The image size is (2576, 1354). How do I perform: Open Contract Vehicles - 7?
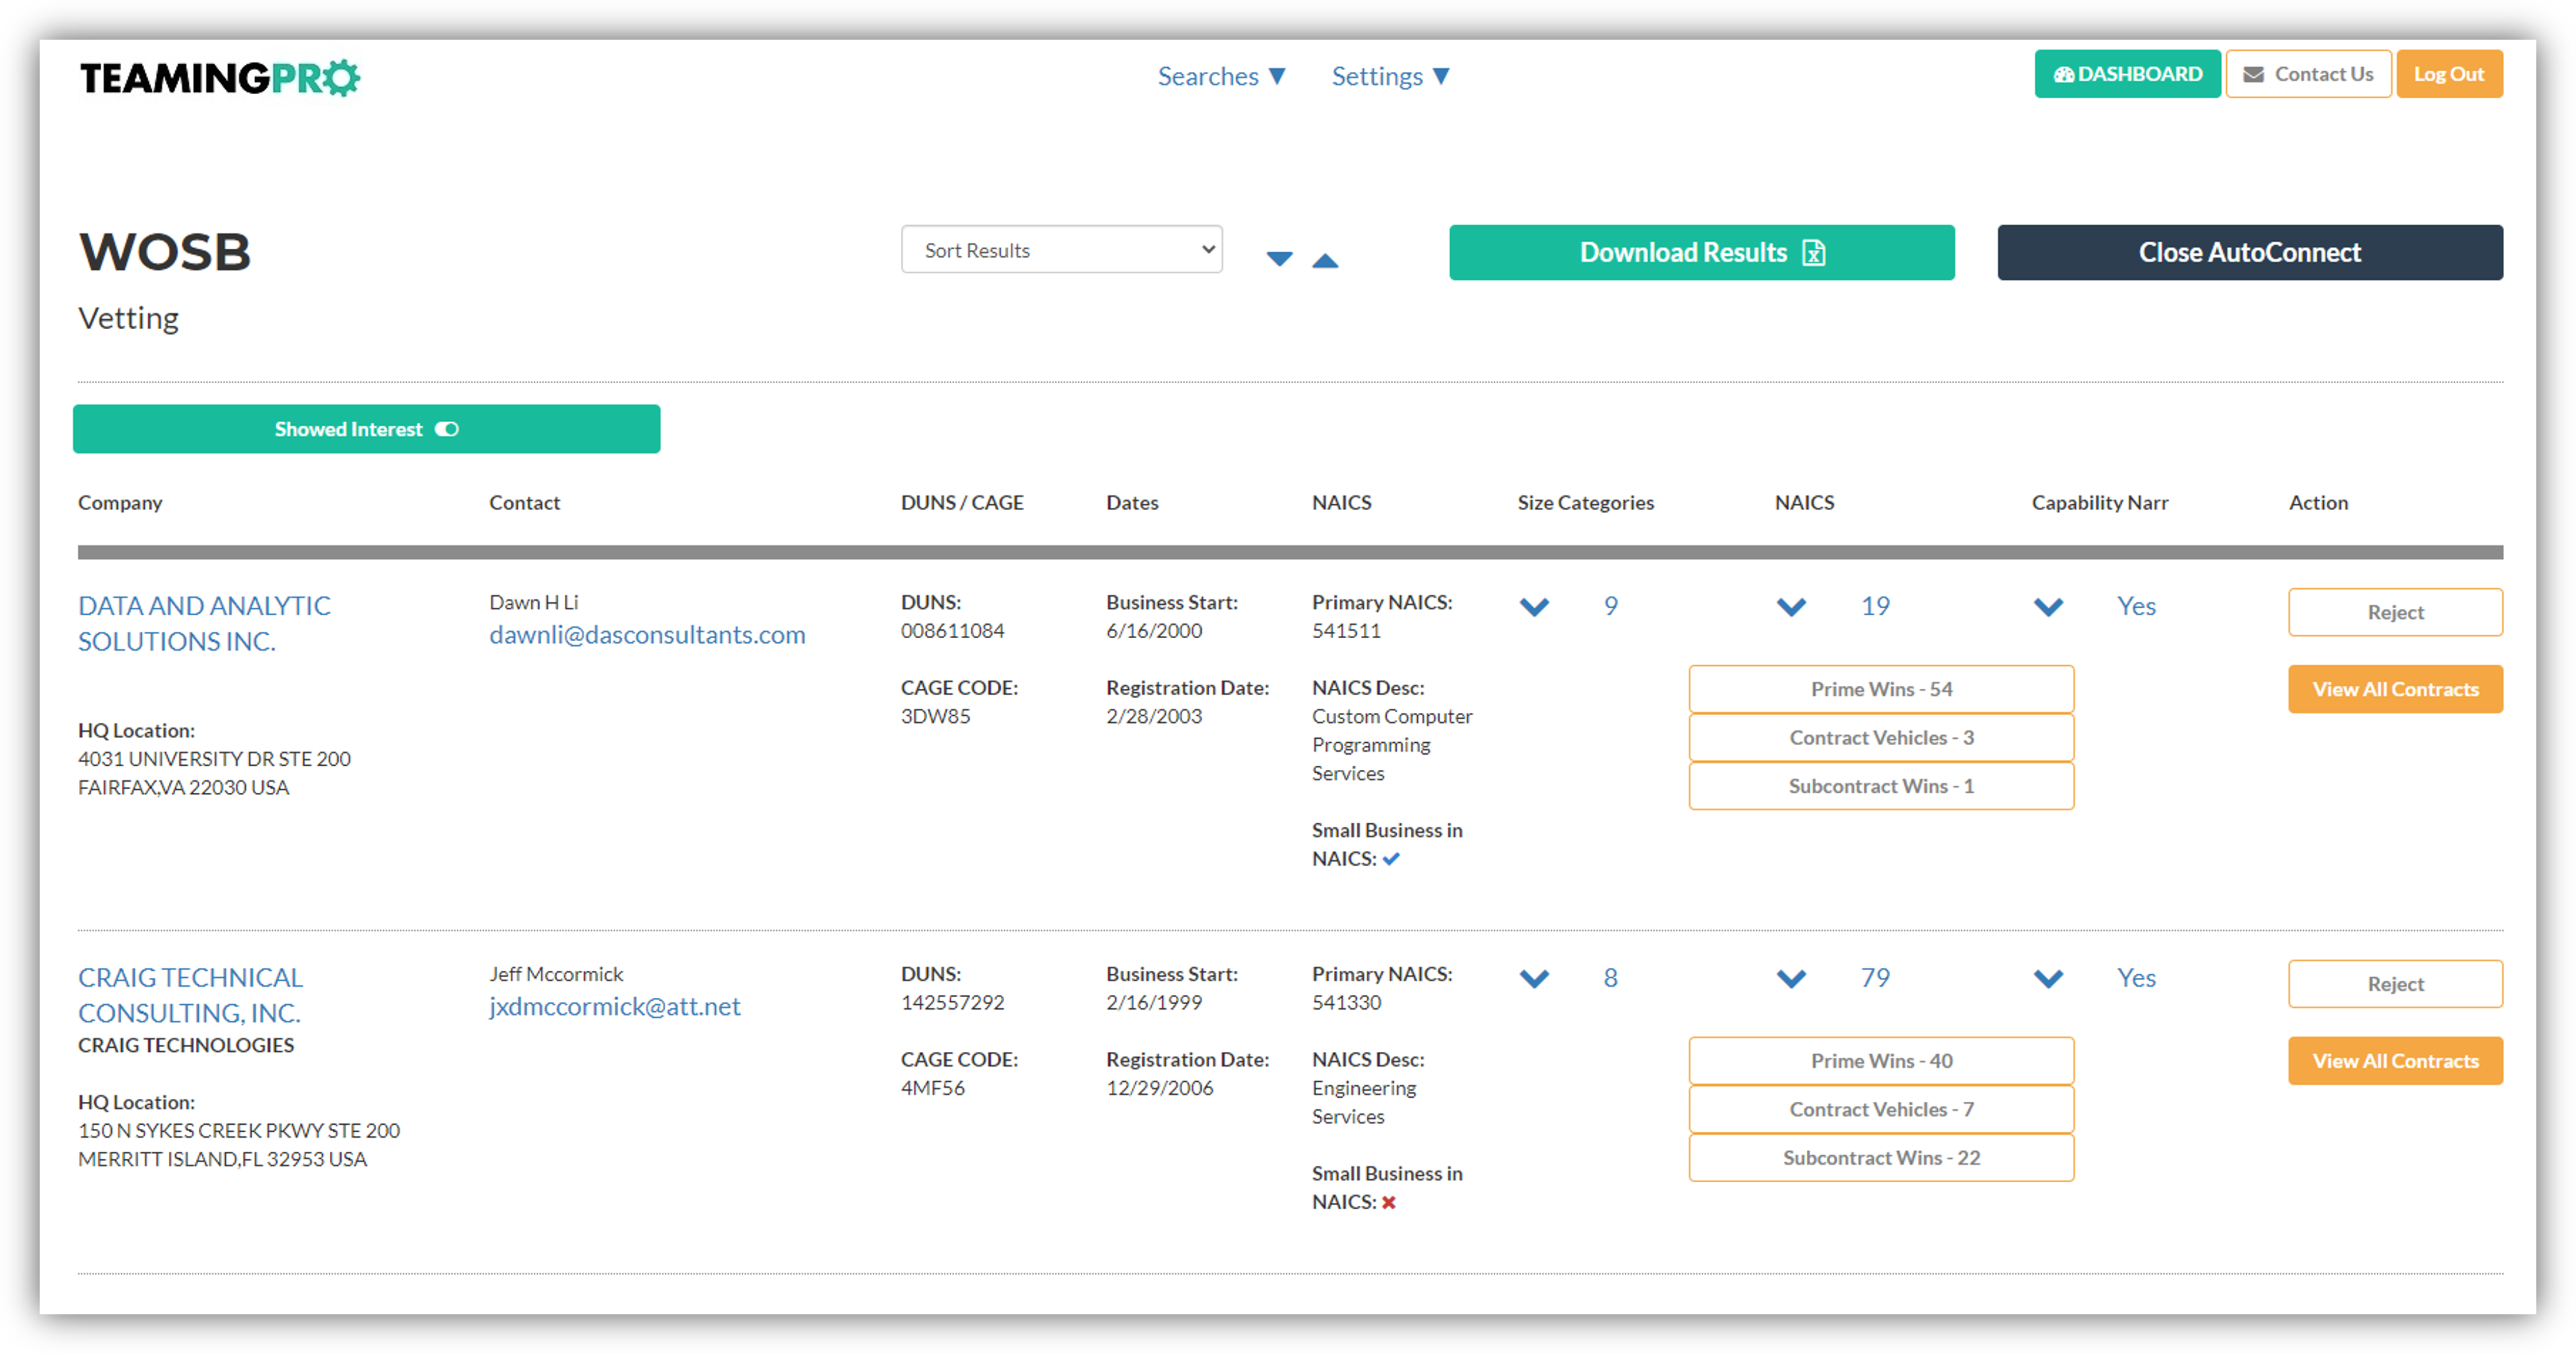[1881, 1109]
